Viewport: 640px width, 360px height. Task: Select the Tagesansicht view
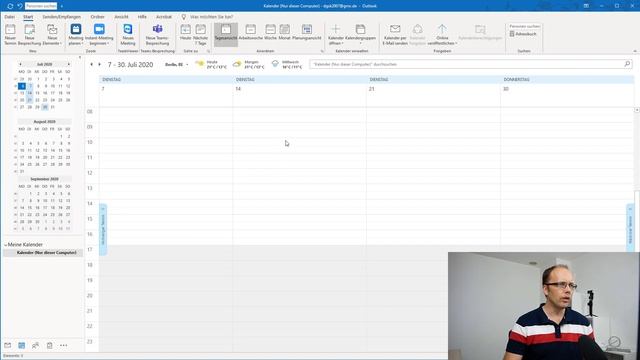point(226,35)
